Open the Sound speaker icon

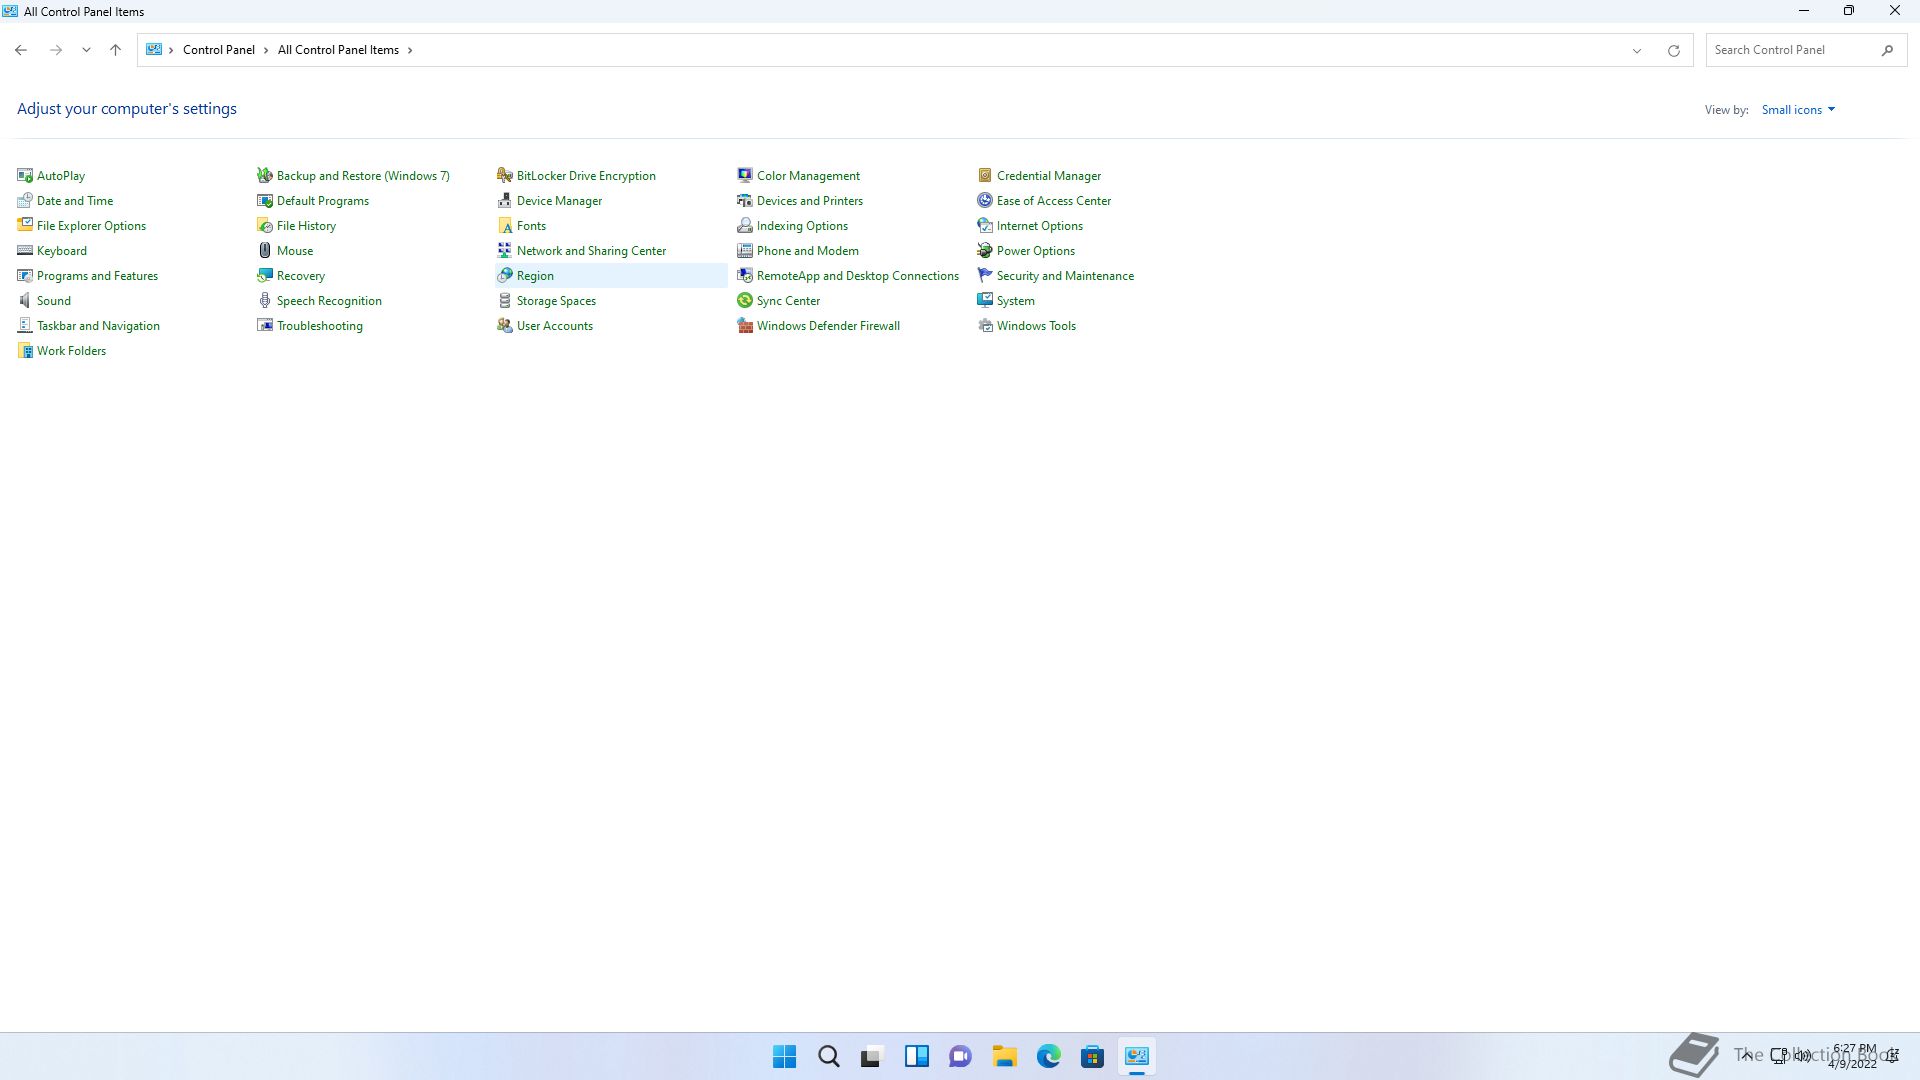pos(25,301)
